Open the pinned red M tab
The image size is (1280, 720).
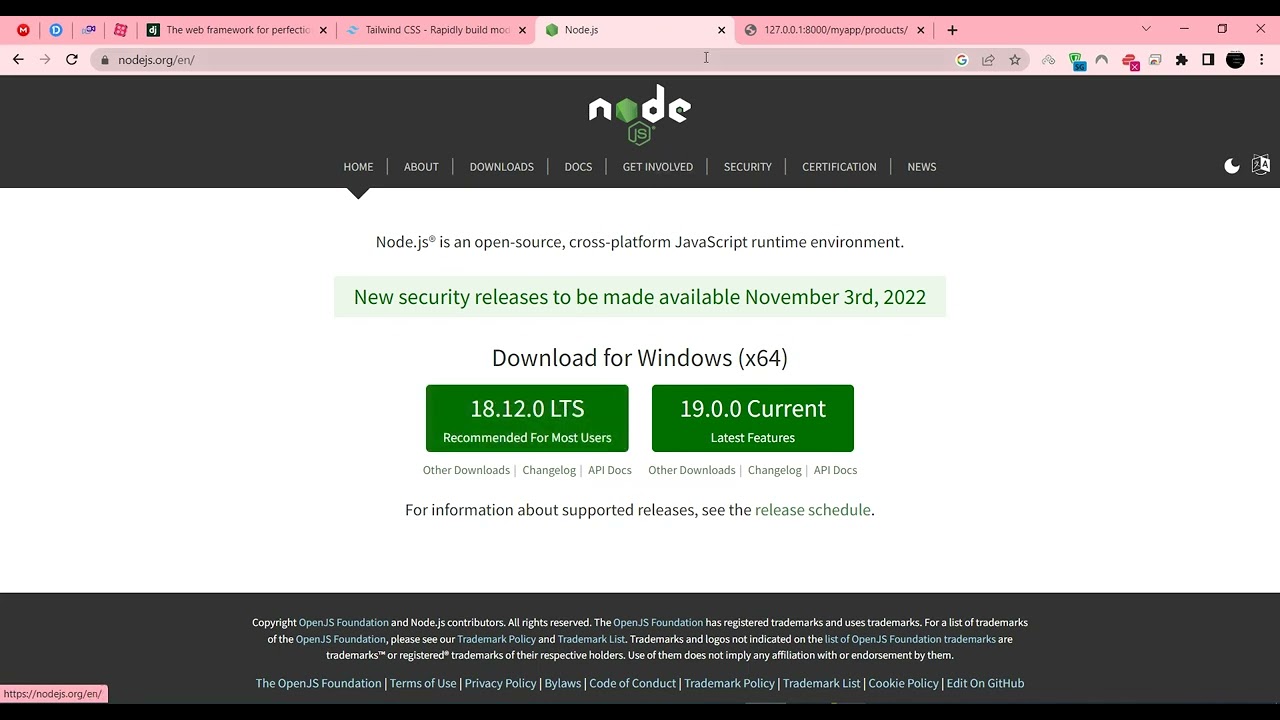tap(23, 30)
